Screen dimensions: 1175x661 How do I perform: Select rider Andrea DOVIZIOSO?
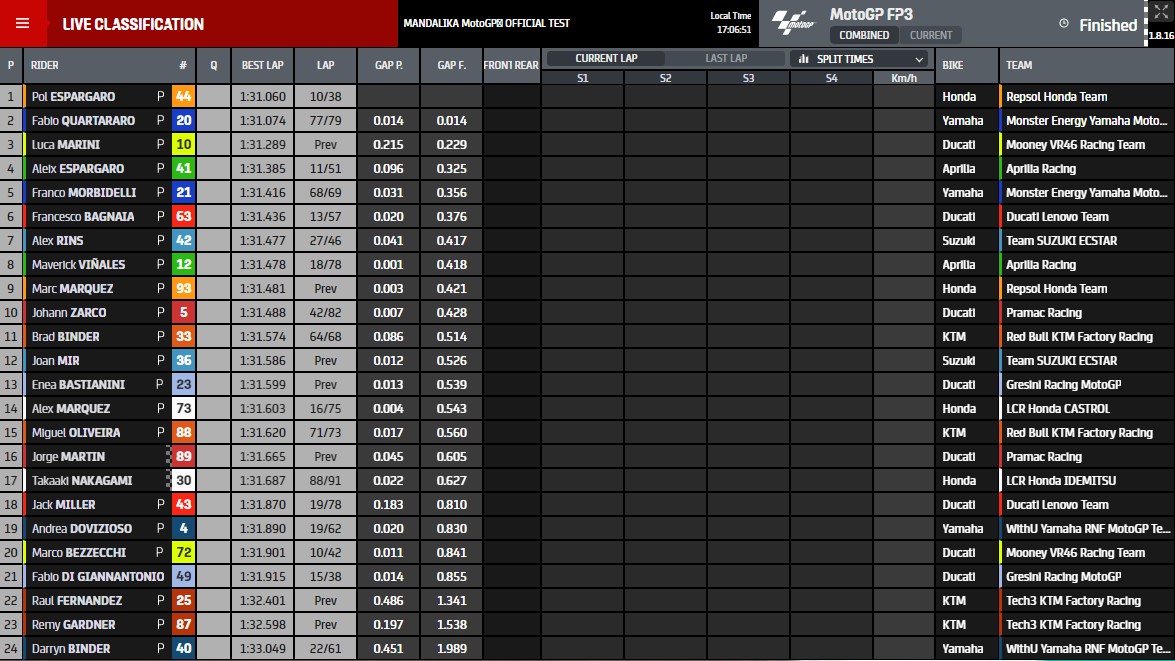[x=82, y=528]
